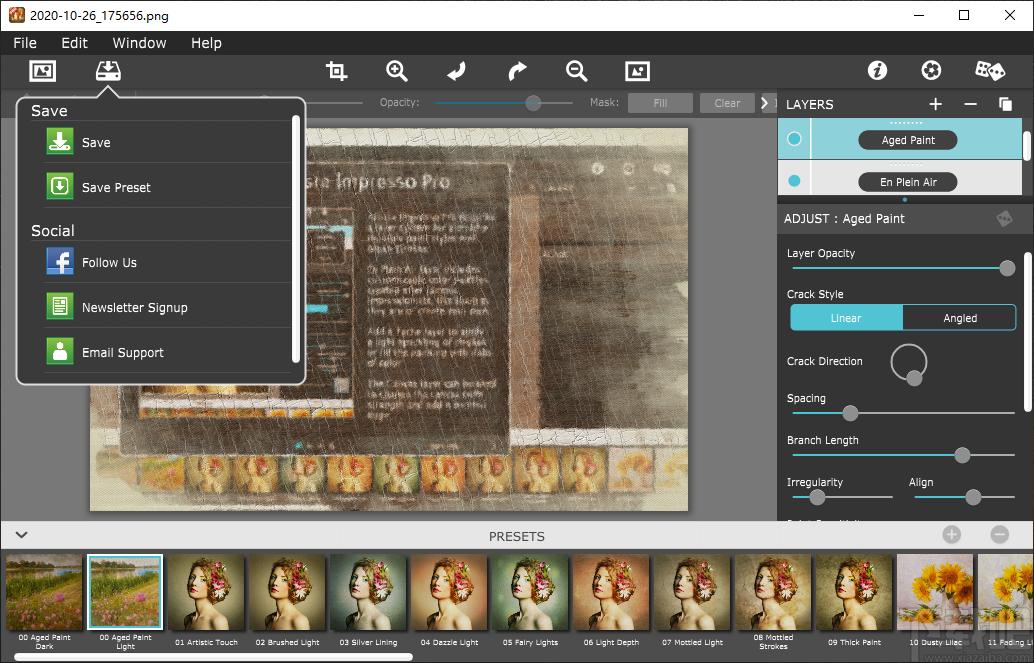1034x663 pixels.
Task: Click the zoom out magnifier icon
Action: (576, 71)
